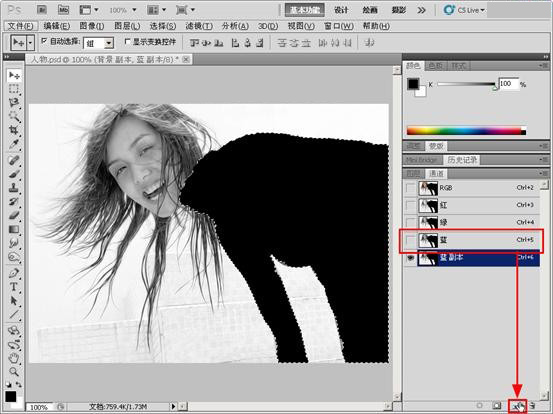553x414 pixels.
Task: Show the 蓝 channel visibility
Action: pos(410,240)
